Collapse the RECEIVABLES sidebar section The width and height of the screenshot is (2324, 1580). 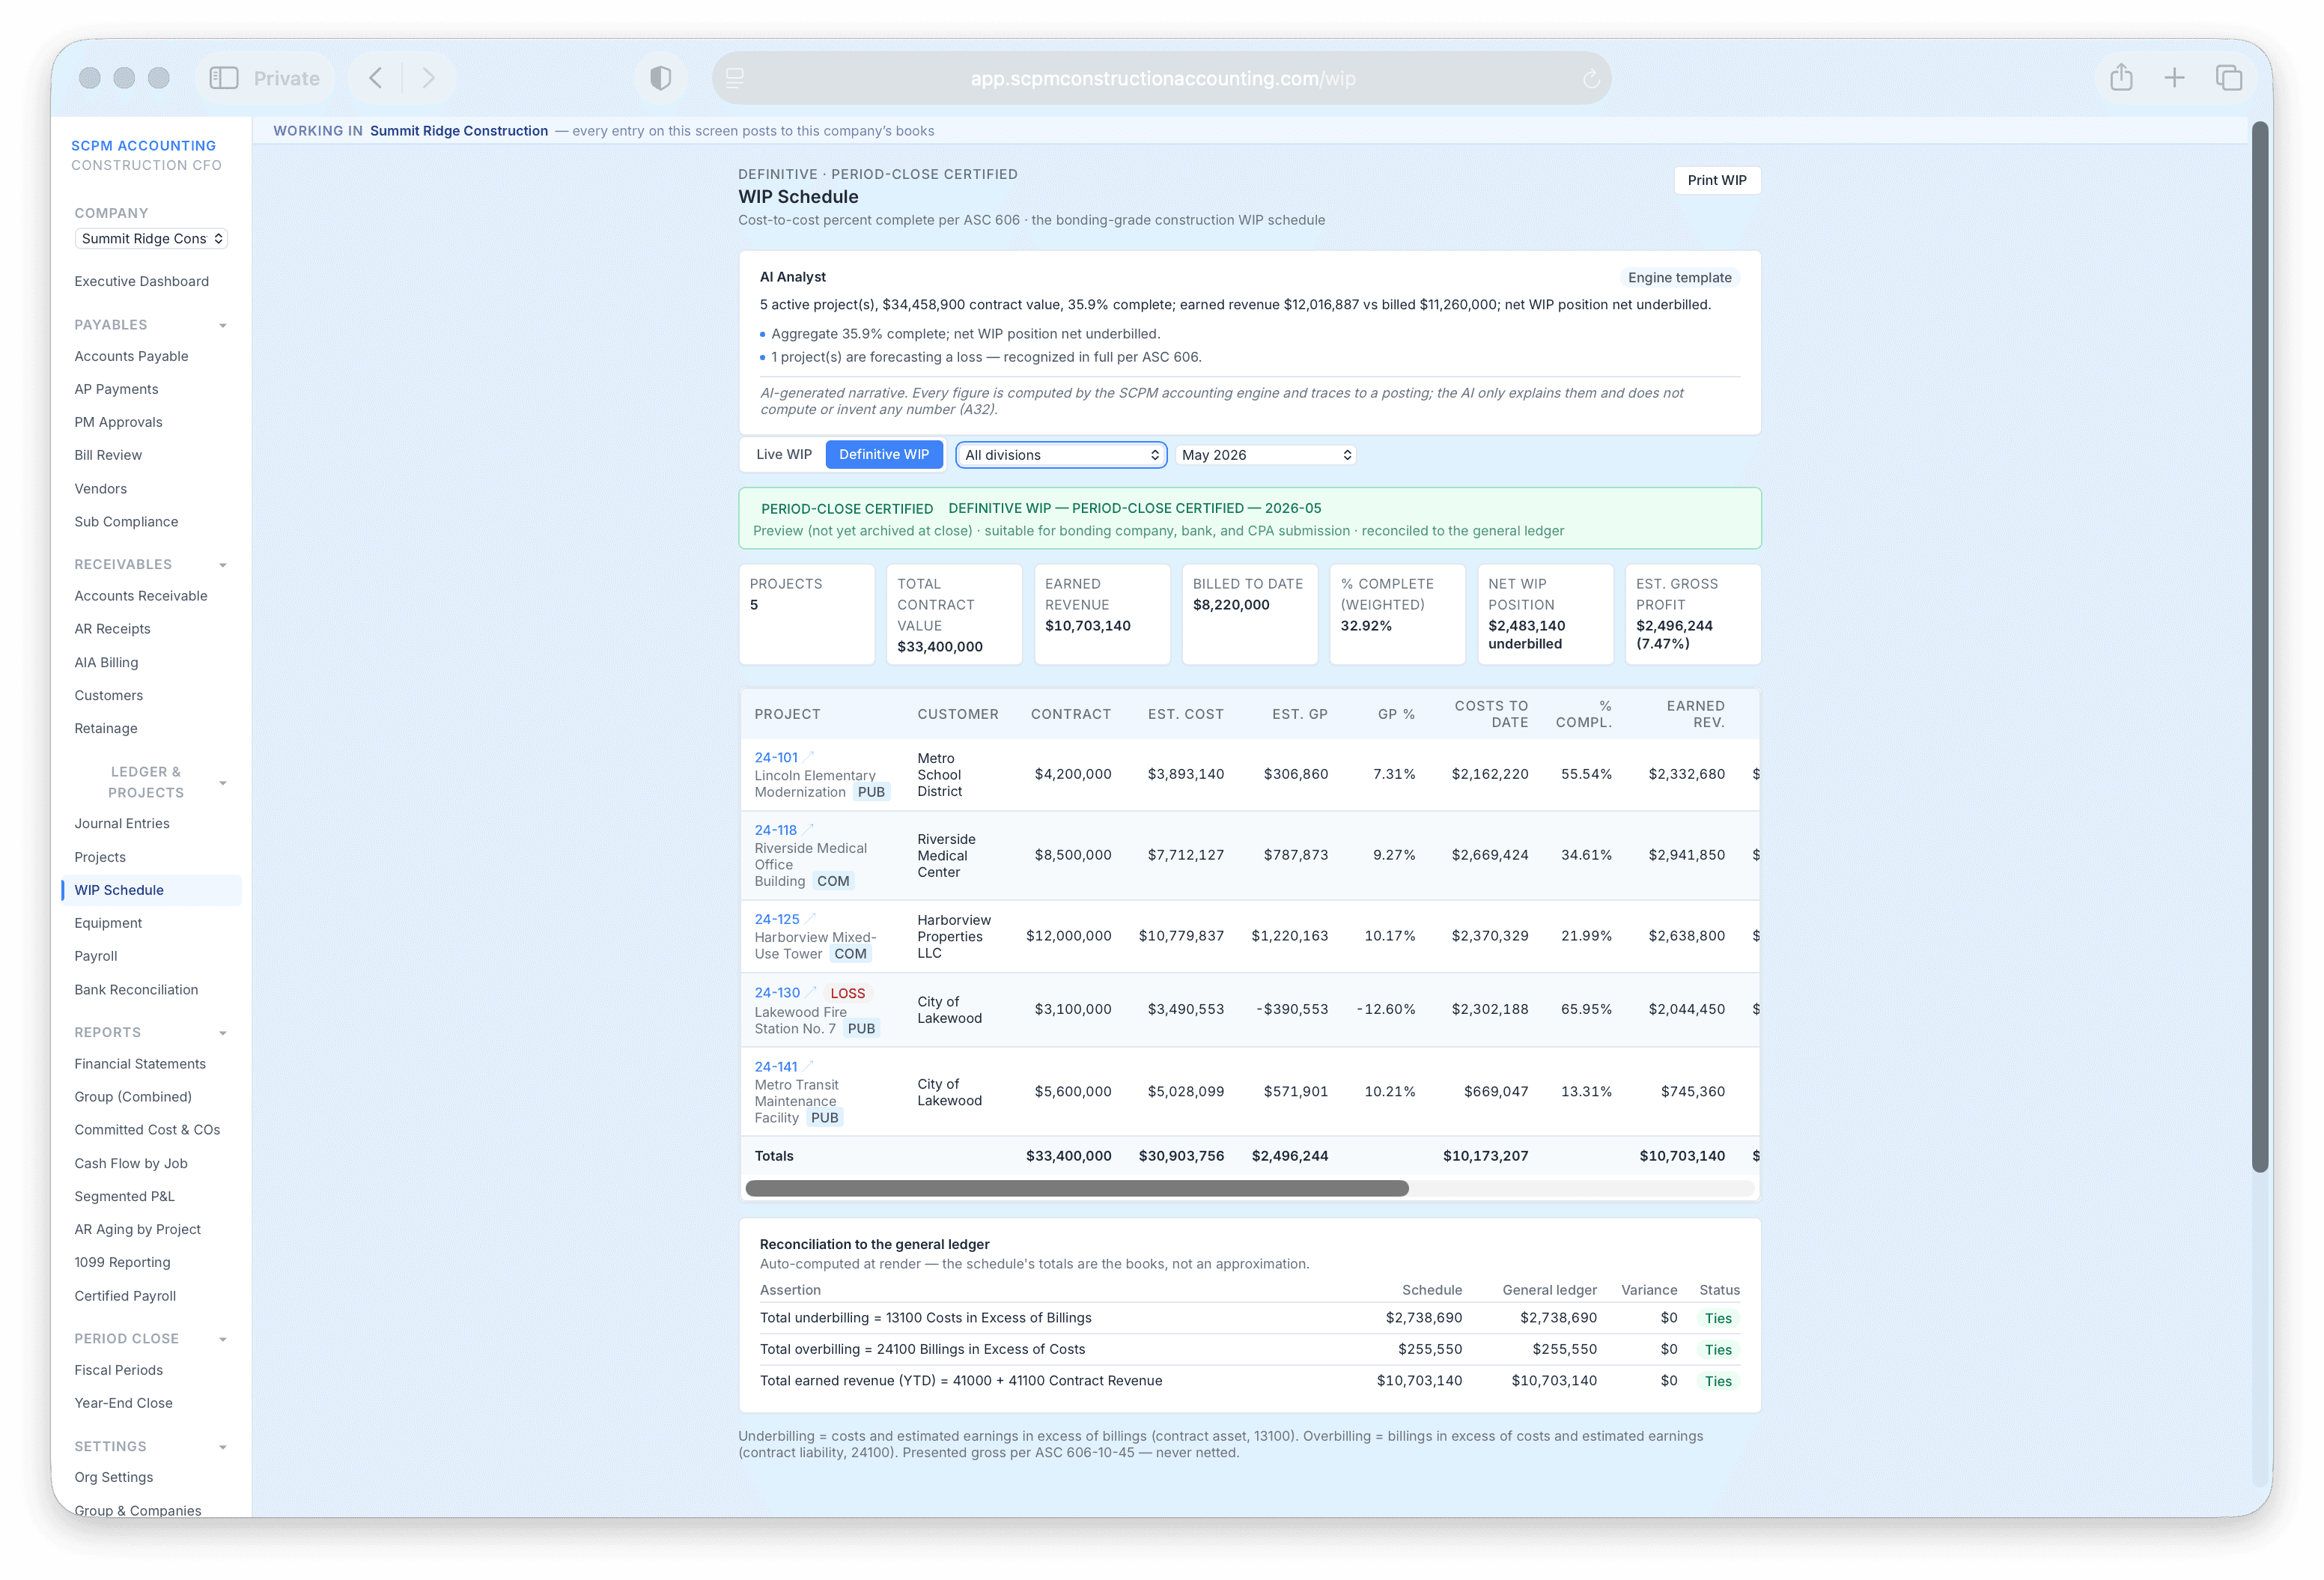223,565
